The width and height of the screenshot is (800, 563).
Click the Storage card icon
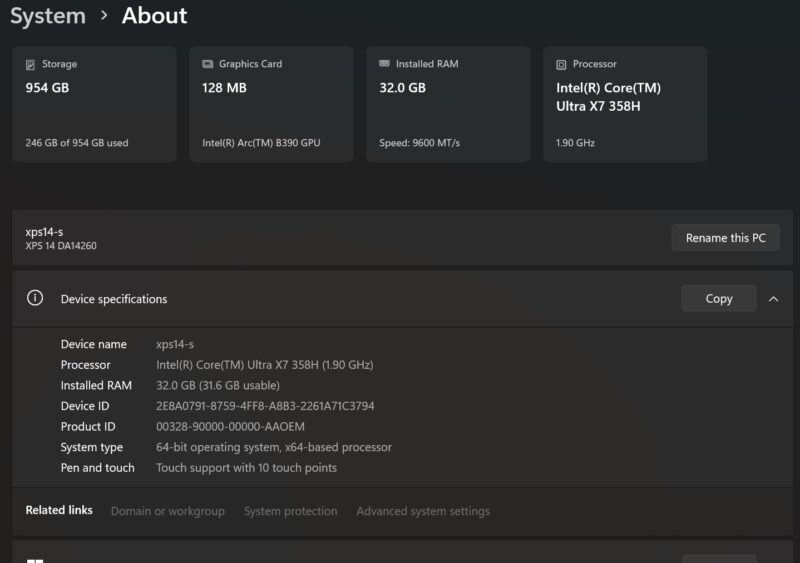coord(31,64)
